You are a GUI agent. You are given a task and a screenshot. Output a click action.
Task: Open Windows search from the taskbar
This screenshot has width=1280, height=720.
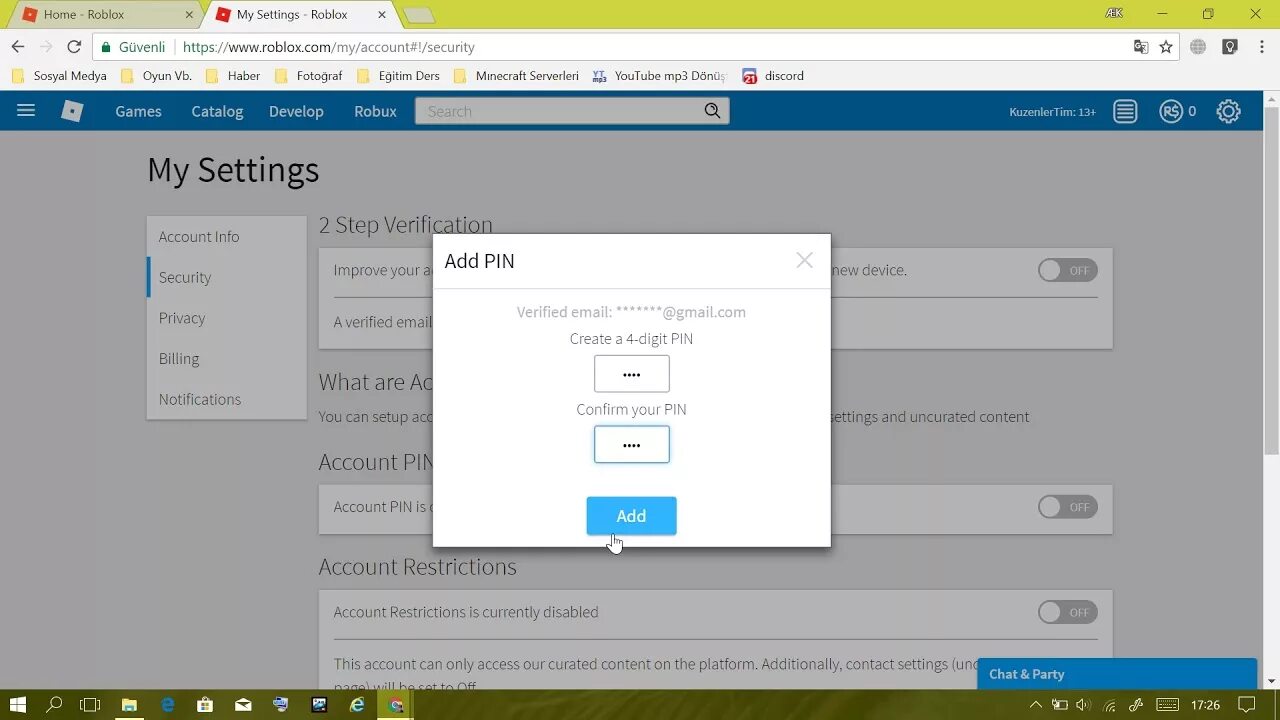pos(55,705)
